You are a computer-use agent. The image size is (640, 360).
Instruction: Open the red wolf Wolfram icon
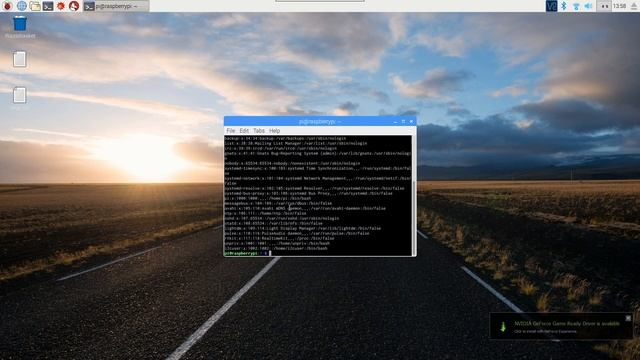(x=74, y=6)
